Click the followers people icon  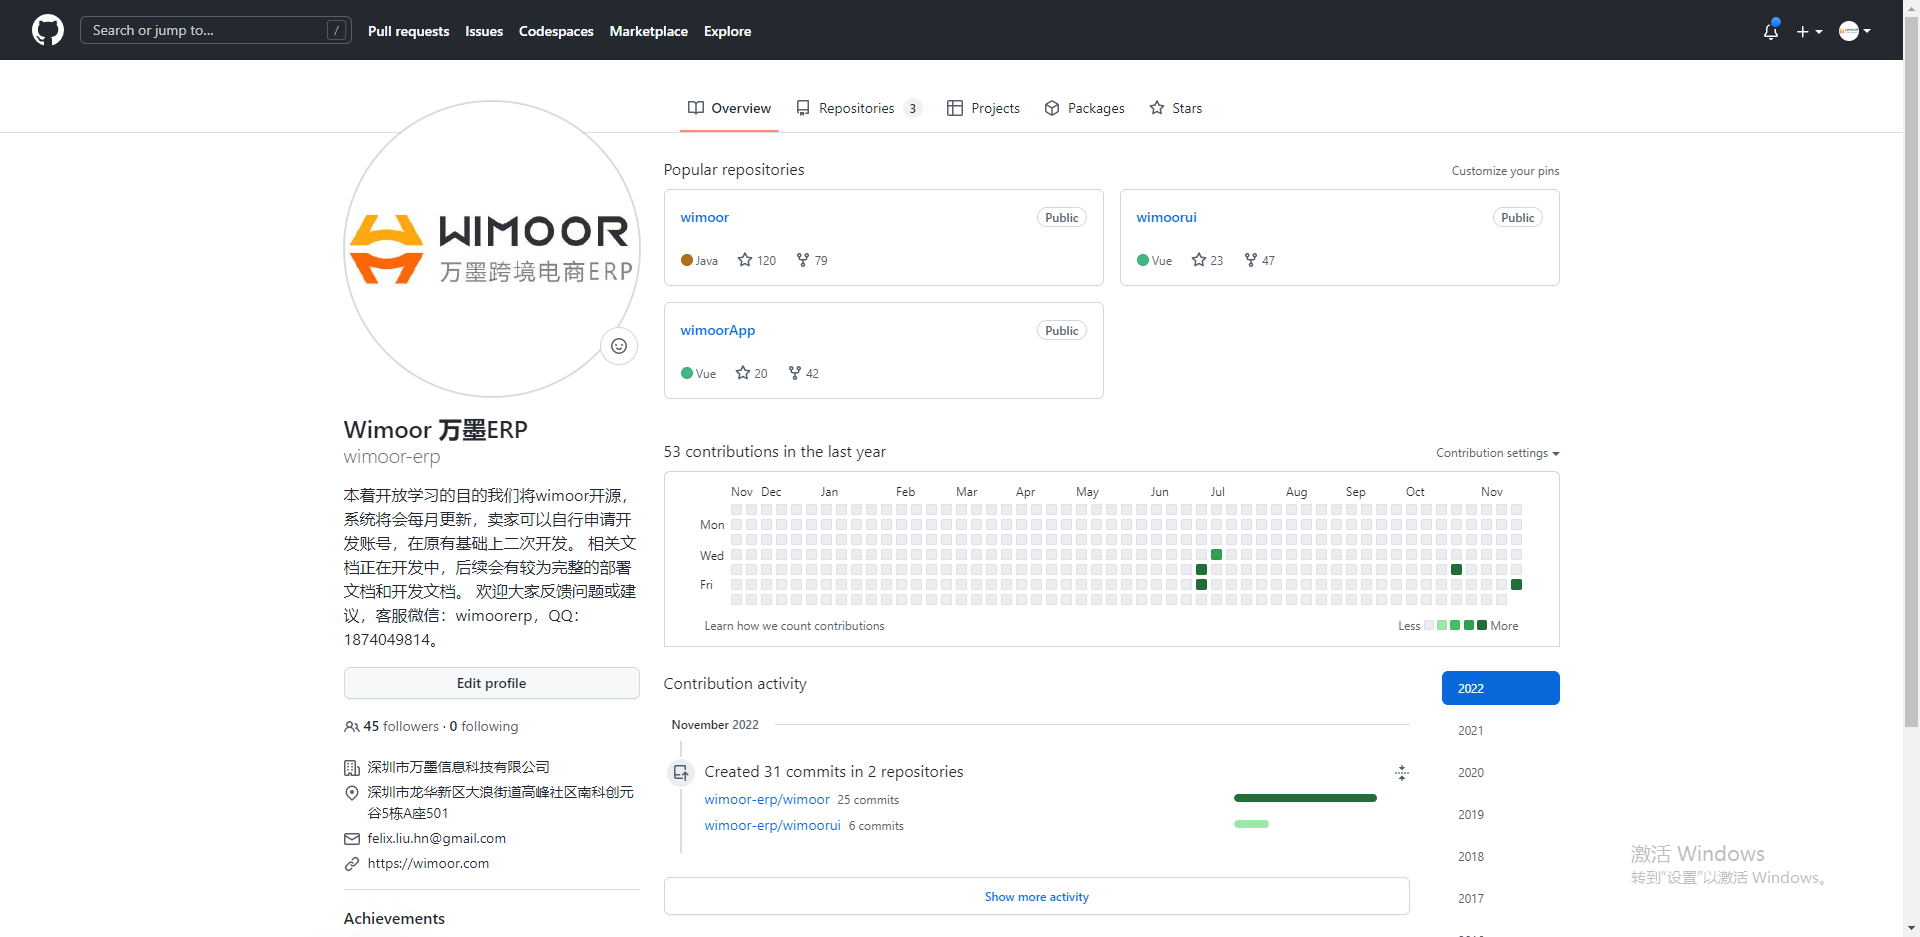351,727
